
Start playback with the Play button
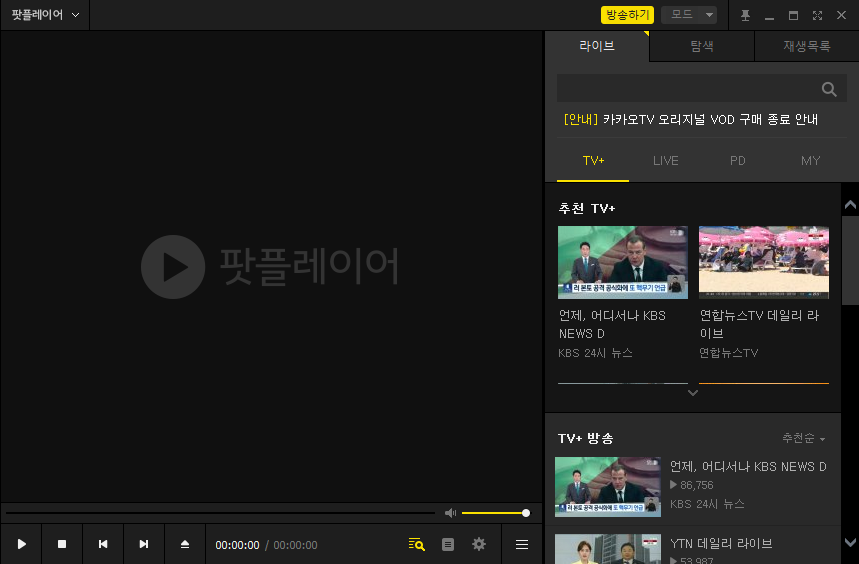tap(21, 544)
